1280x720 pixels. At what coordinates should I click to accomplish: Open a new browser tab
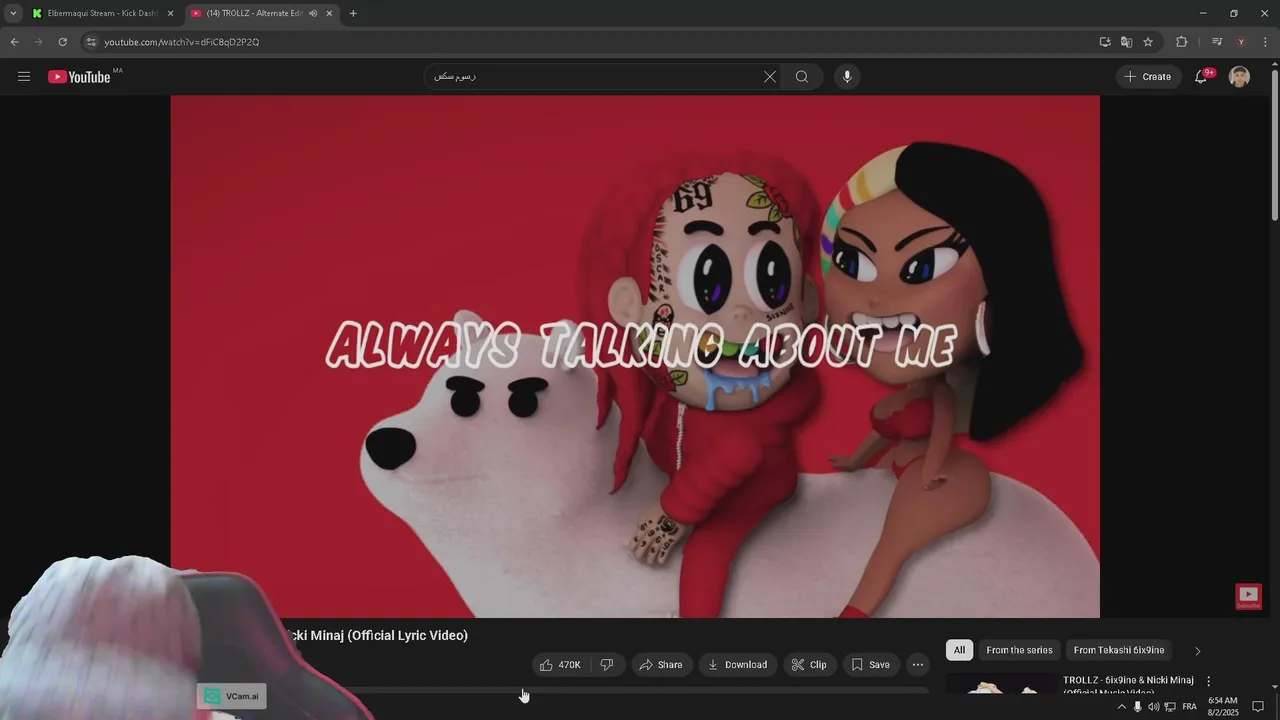353,13
